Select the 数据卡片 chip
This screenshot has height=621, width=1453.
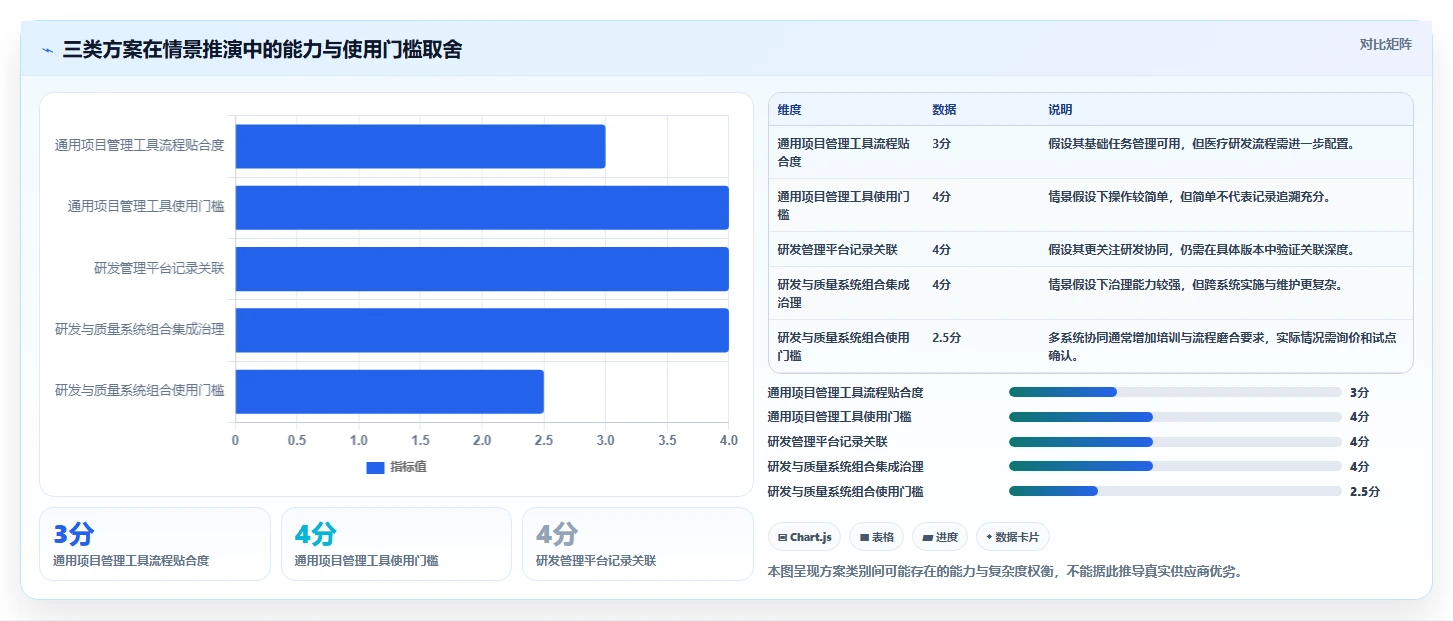[x=1013, y=537]
